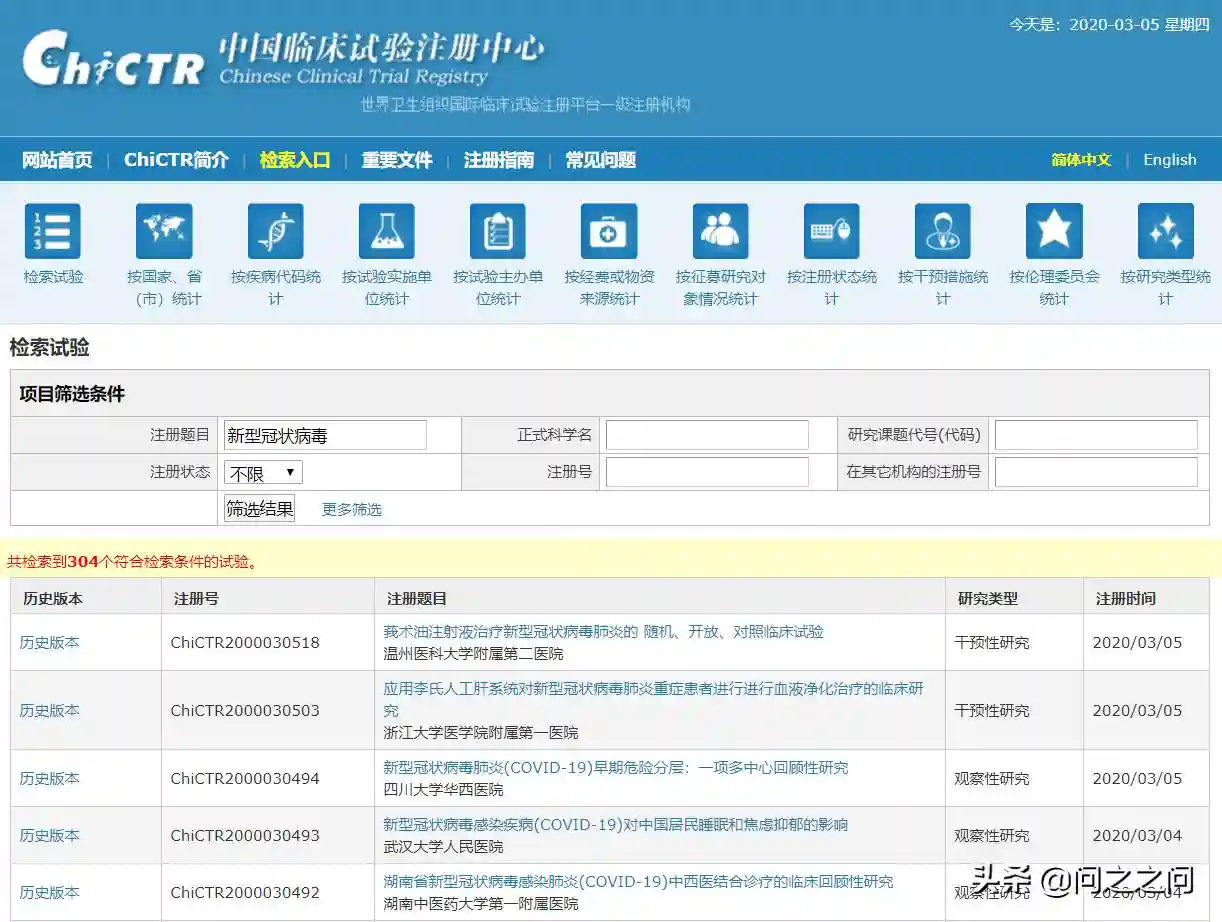Click the 注册号 input field
Viewport: 1222px width, 922px height.
707,472
